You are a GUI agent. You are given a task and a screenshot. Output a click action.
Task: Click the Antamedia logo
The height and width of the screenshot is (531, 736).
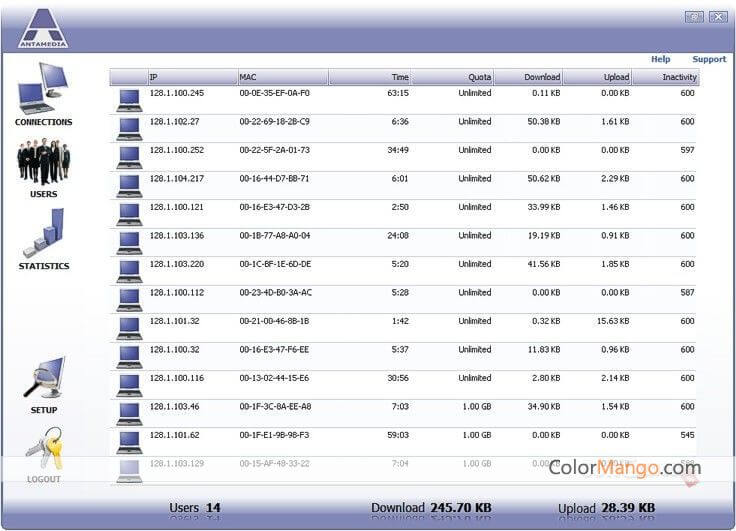[x=43, y=28]
